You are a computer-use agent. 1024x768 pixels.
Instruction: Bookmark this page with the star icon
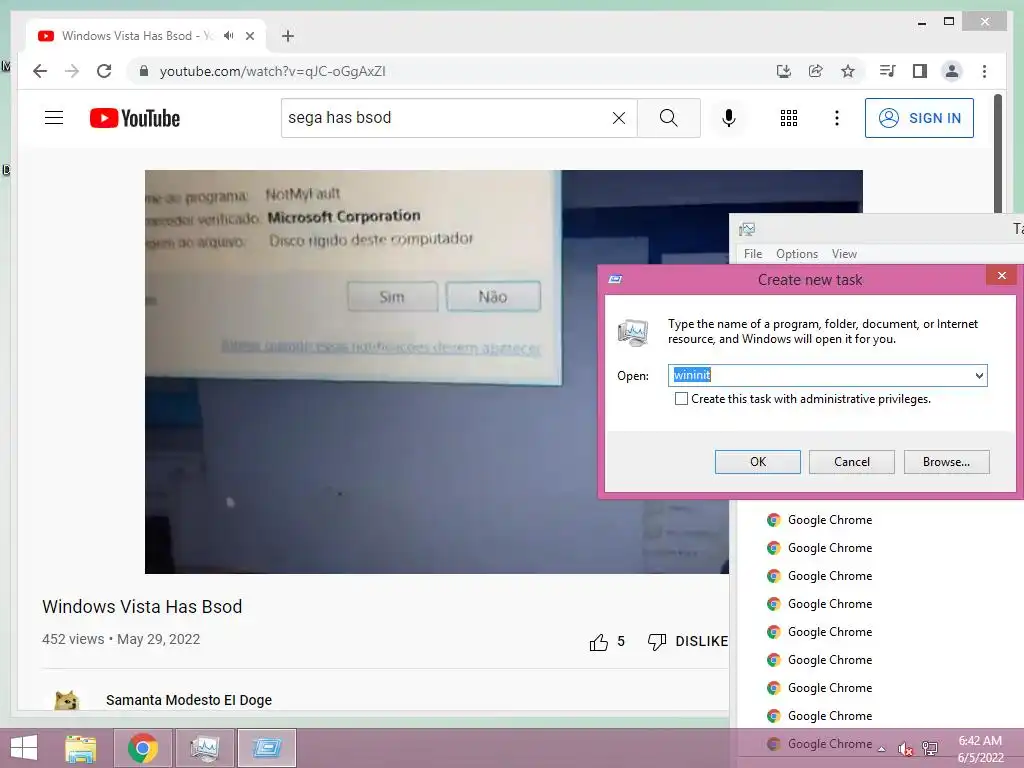pos(848,71)
